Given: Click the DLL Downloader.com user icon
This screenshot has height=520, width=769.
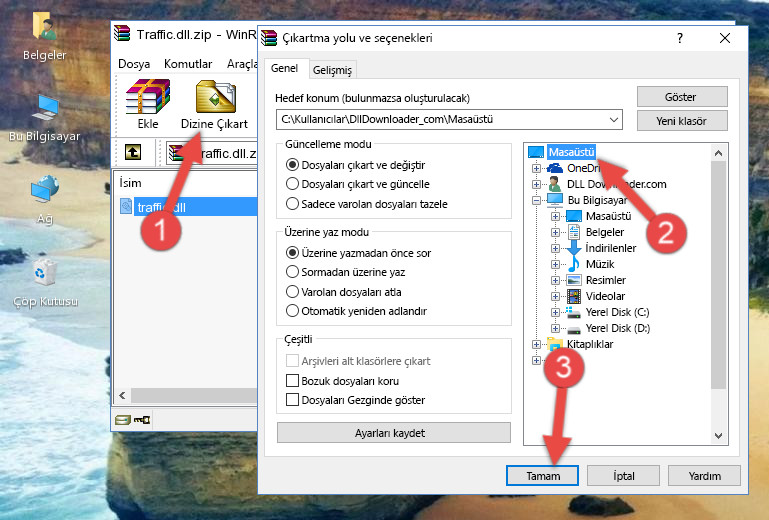Looking at the screenshot, I should pos(555,184).
